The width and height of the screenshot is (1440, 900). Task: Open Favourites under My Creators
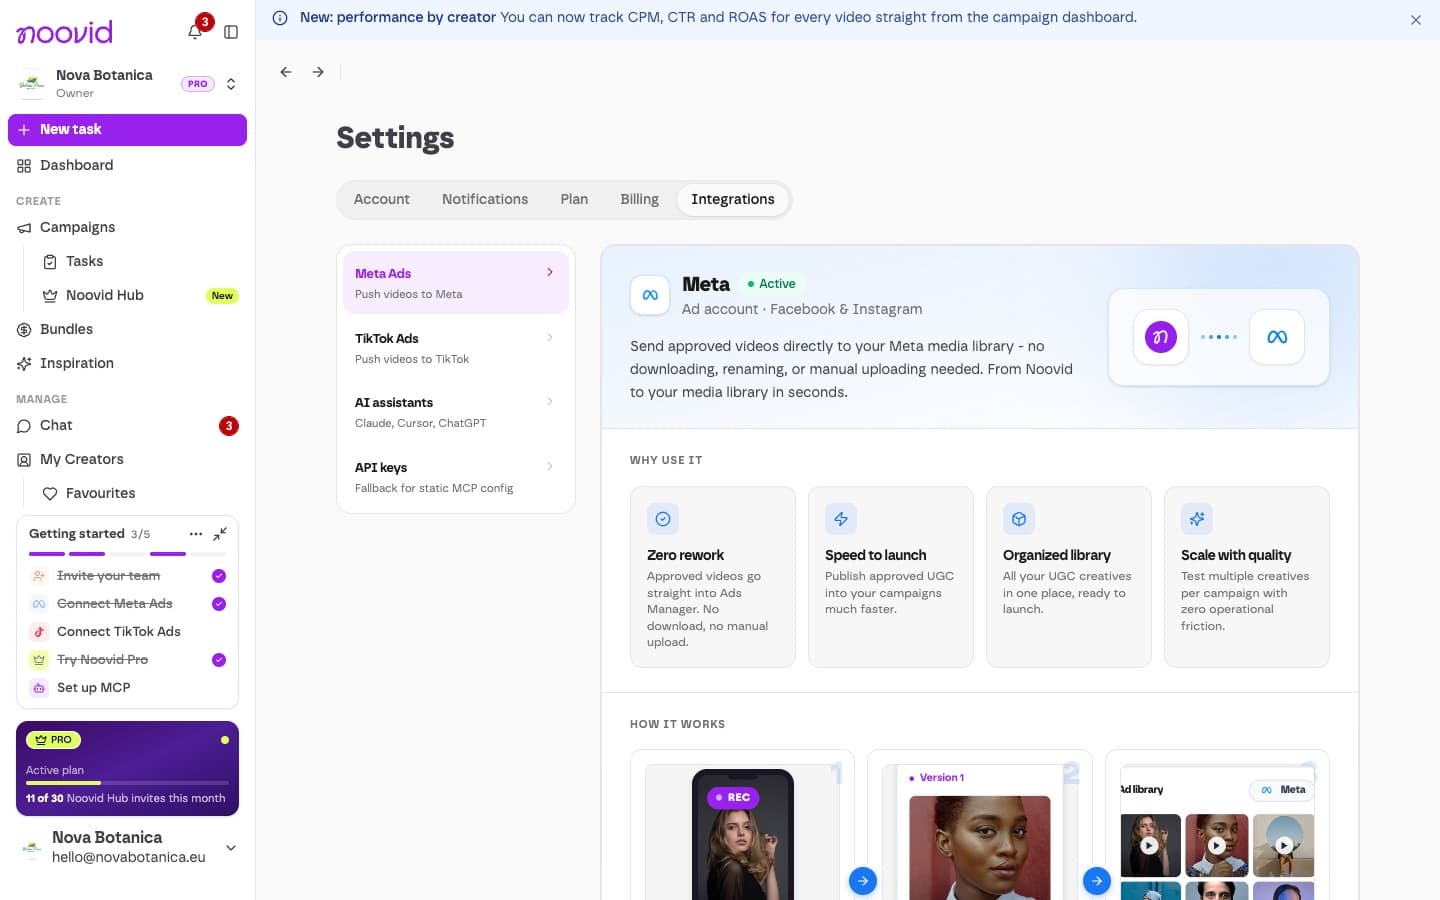tap(139, 493)
